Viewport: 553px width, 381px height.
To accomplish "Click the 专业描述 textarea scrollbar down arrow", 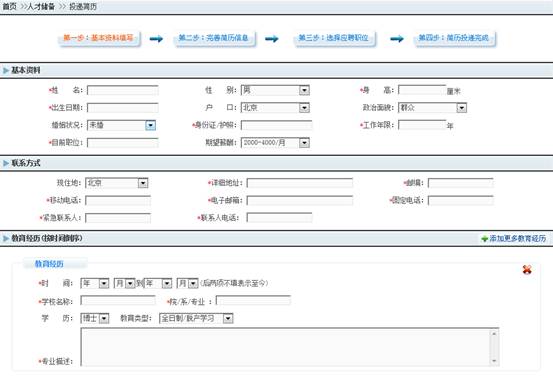I will pos(494,360).
